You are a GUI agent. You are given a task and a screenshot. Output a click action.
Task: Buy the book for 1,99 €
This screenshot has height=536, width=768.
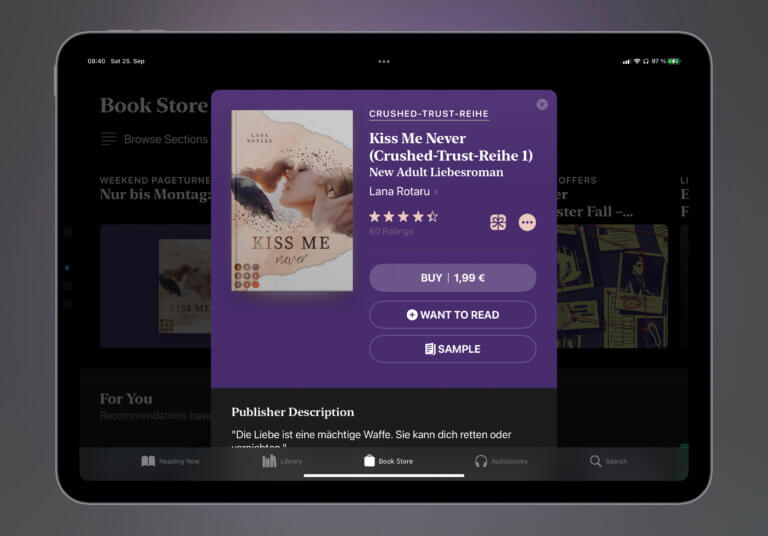452,278
